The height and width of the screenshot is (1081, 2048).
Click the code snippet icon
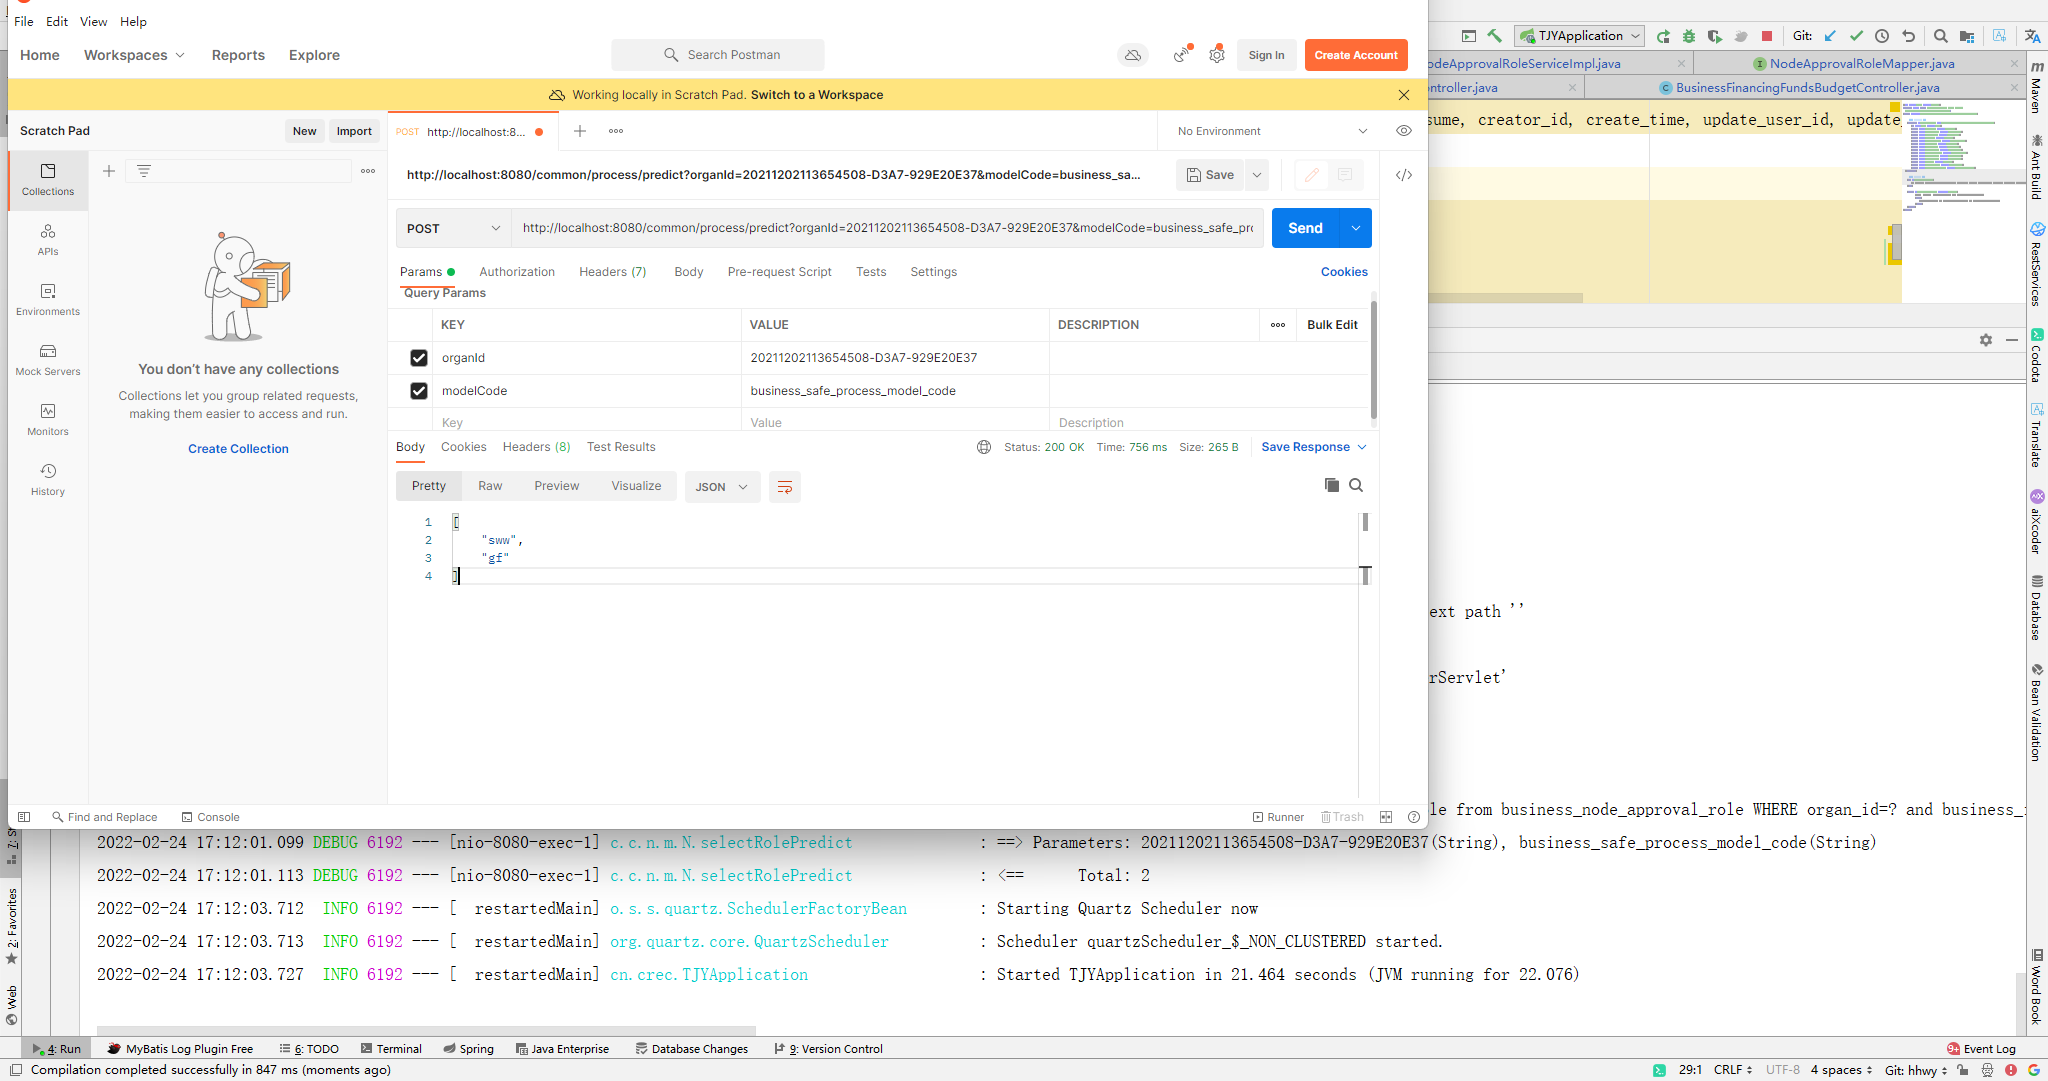click(x=1404, y=175)
